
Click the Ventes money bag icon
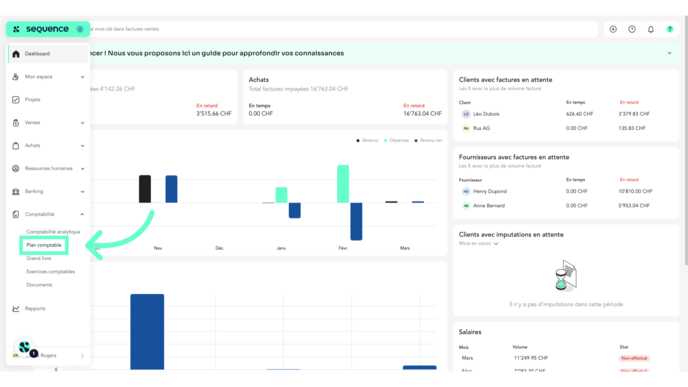[16, 123]
